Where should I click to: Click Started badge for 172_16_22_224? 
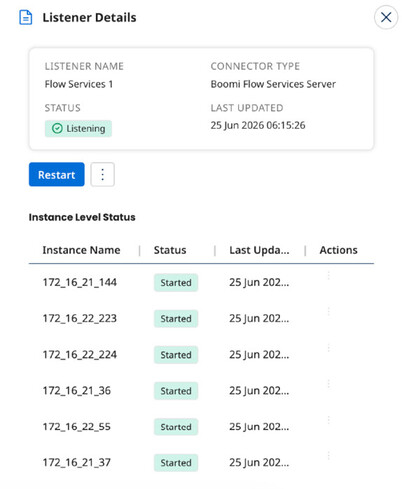(x=176, y=355)
